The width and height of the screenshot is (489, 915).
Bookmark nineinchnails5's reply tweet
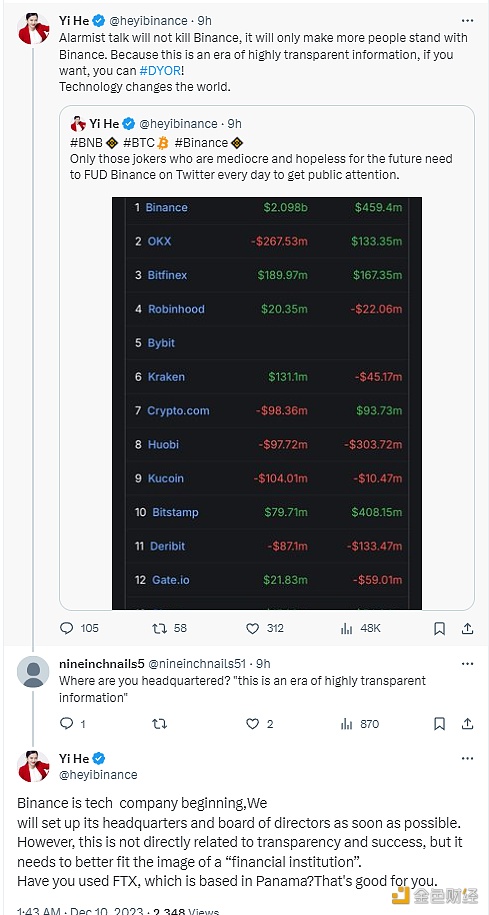[439, 724]
